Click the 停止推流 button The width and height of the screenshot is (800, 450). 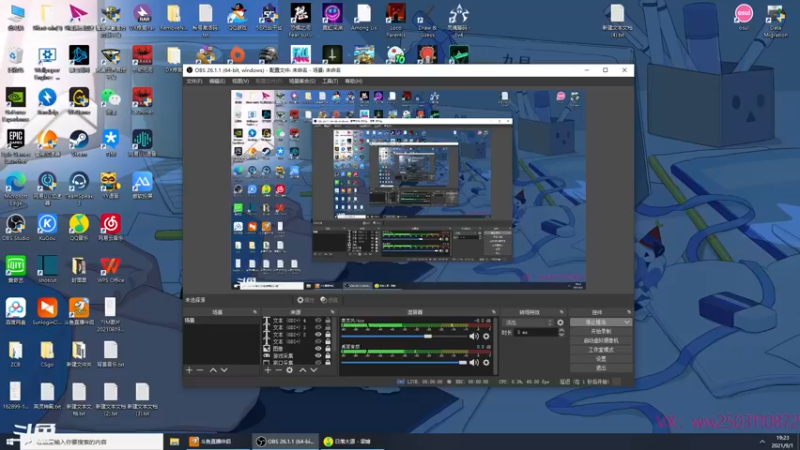click(x=596, y=322)
